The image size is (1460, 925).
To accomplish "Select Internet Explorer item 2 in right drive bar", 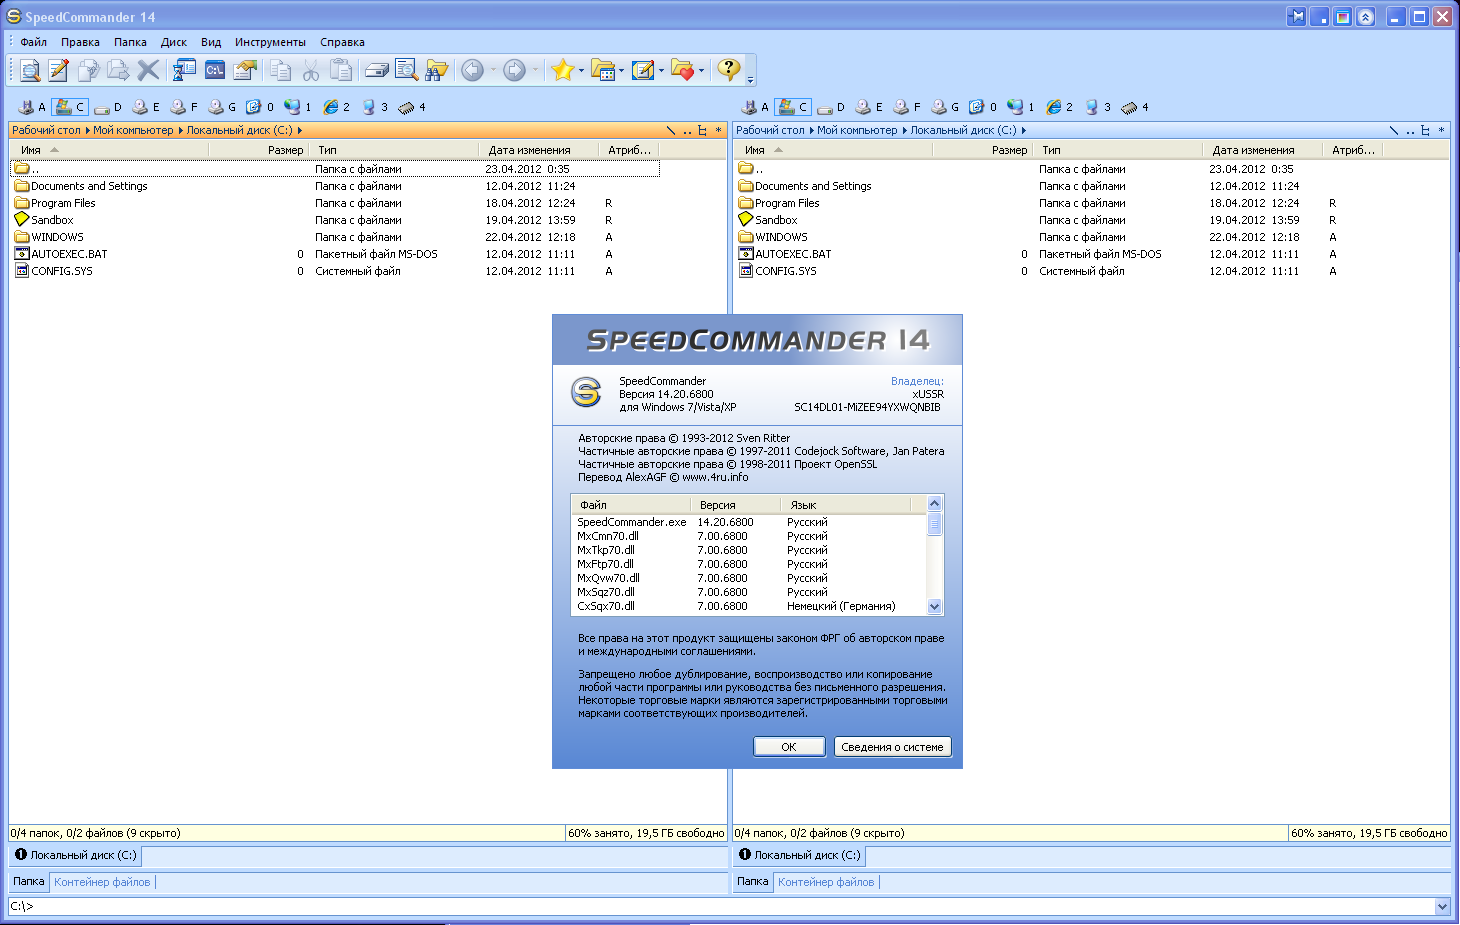I will (x=1059, y=106).
